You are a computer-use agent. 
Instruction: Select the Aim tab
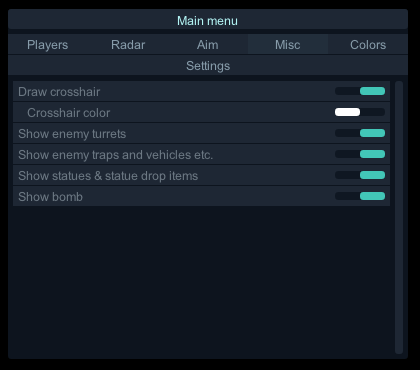pyautogui.click(x=208, y=45)
